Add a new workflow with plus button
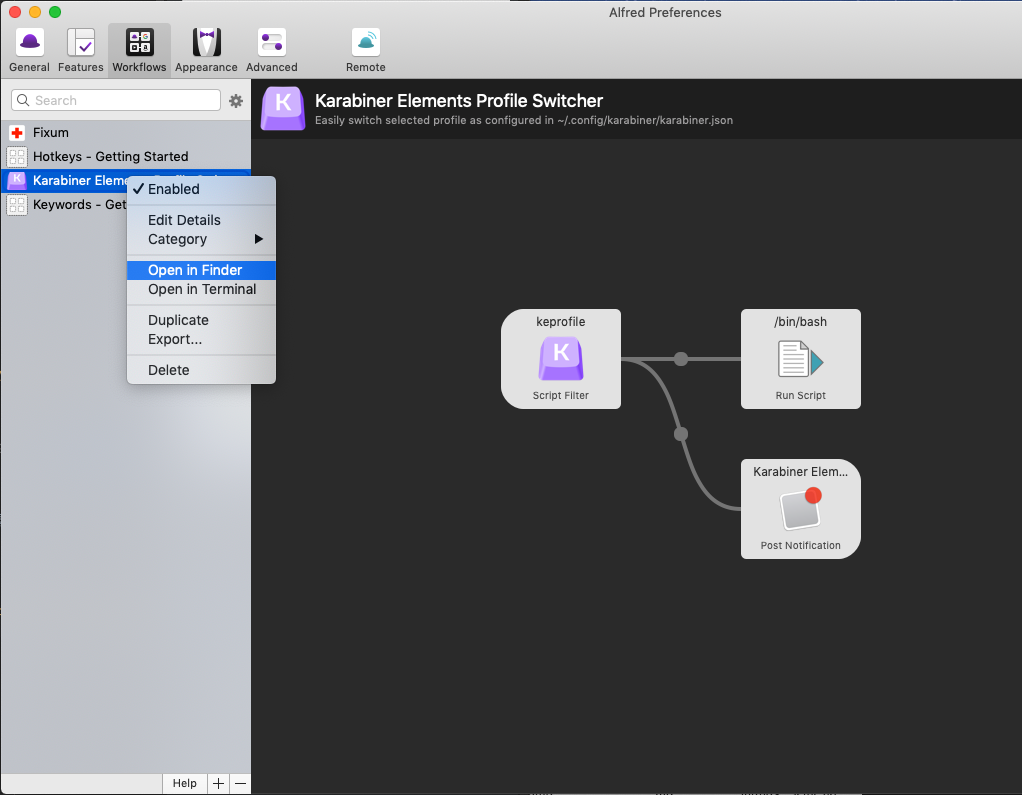Viewport: 1022px width, 795px height. tap(218, 783)
